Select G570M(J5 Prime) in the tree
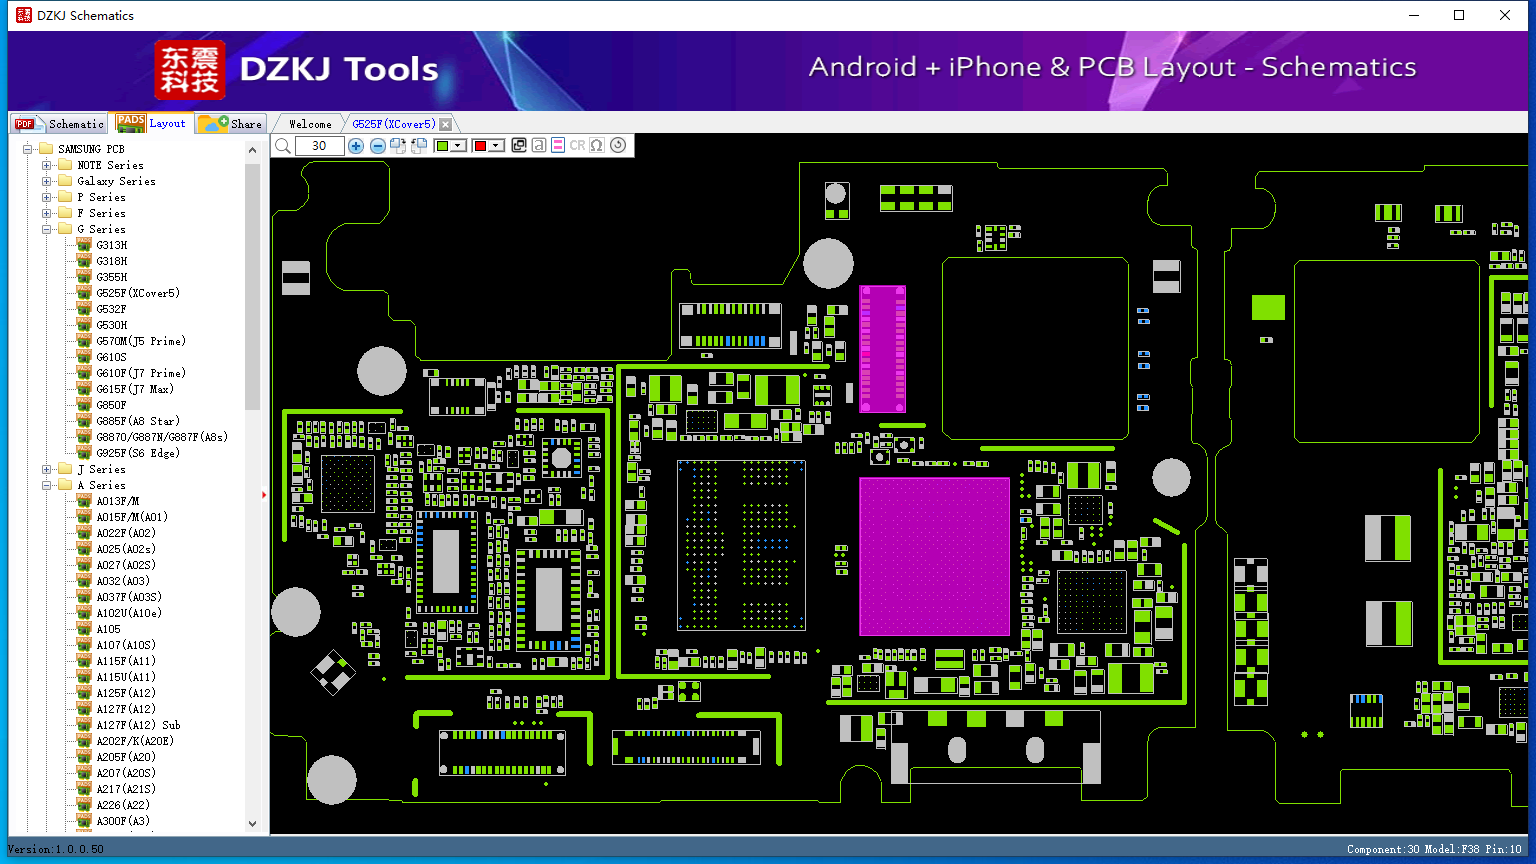1536x864 pixels. [141, 341]
